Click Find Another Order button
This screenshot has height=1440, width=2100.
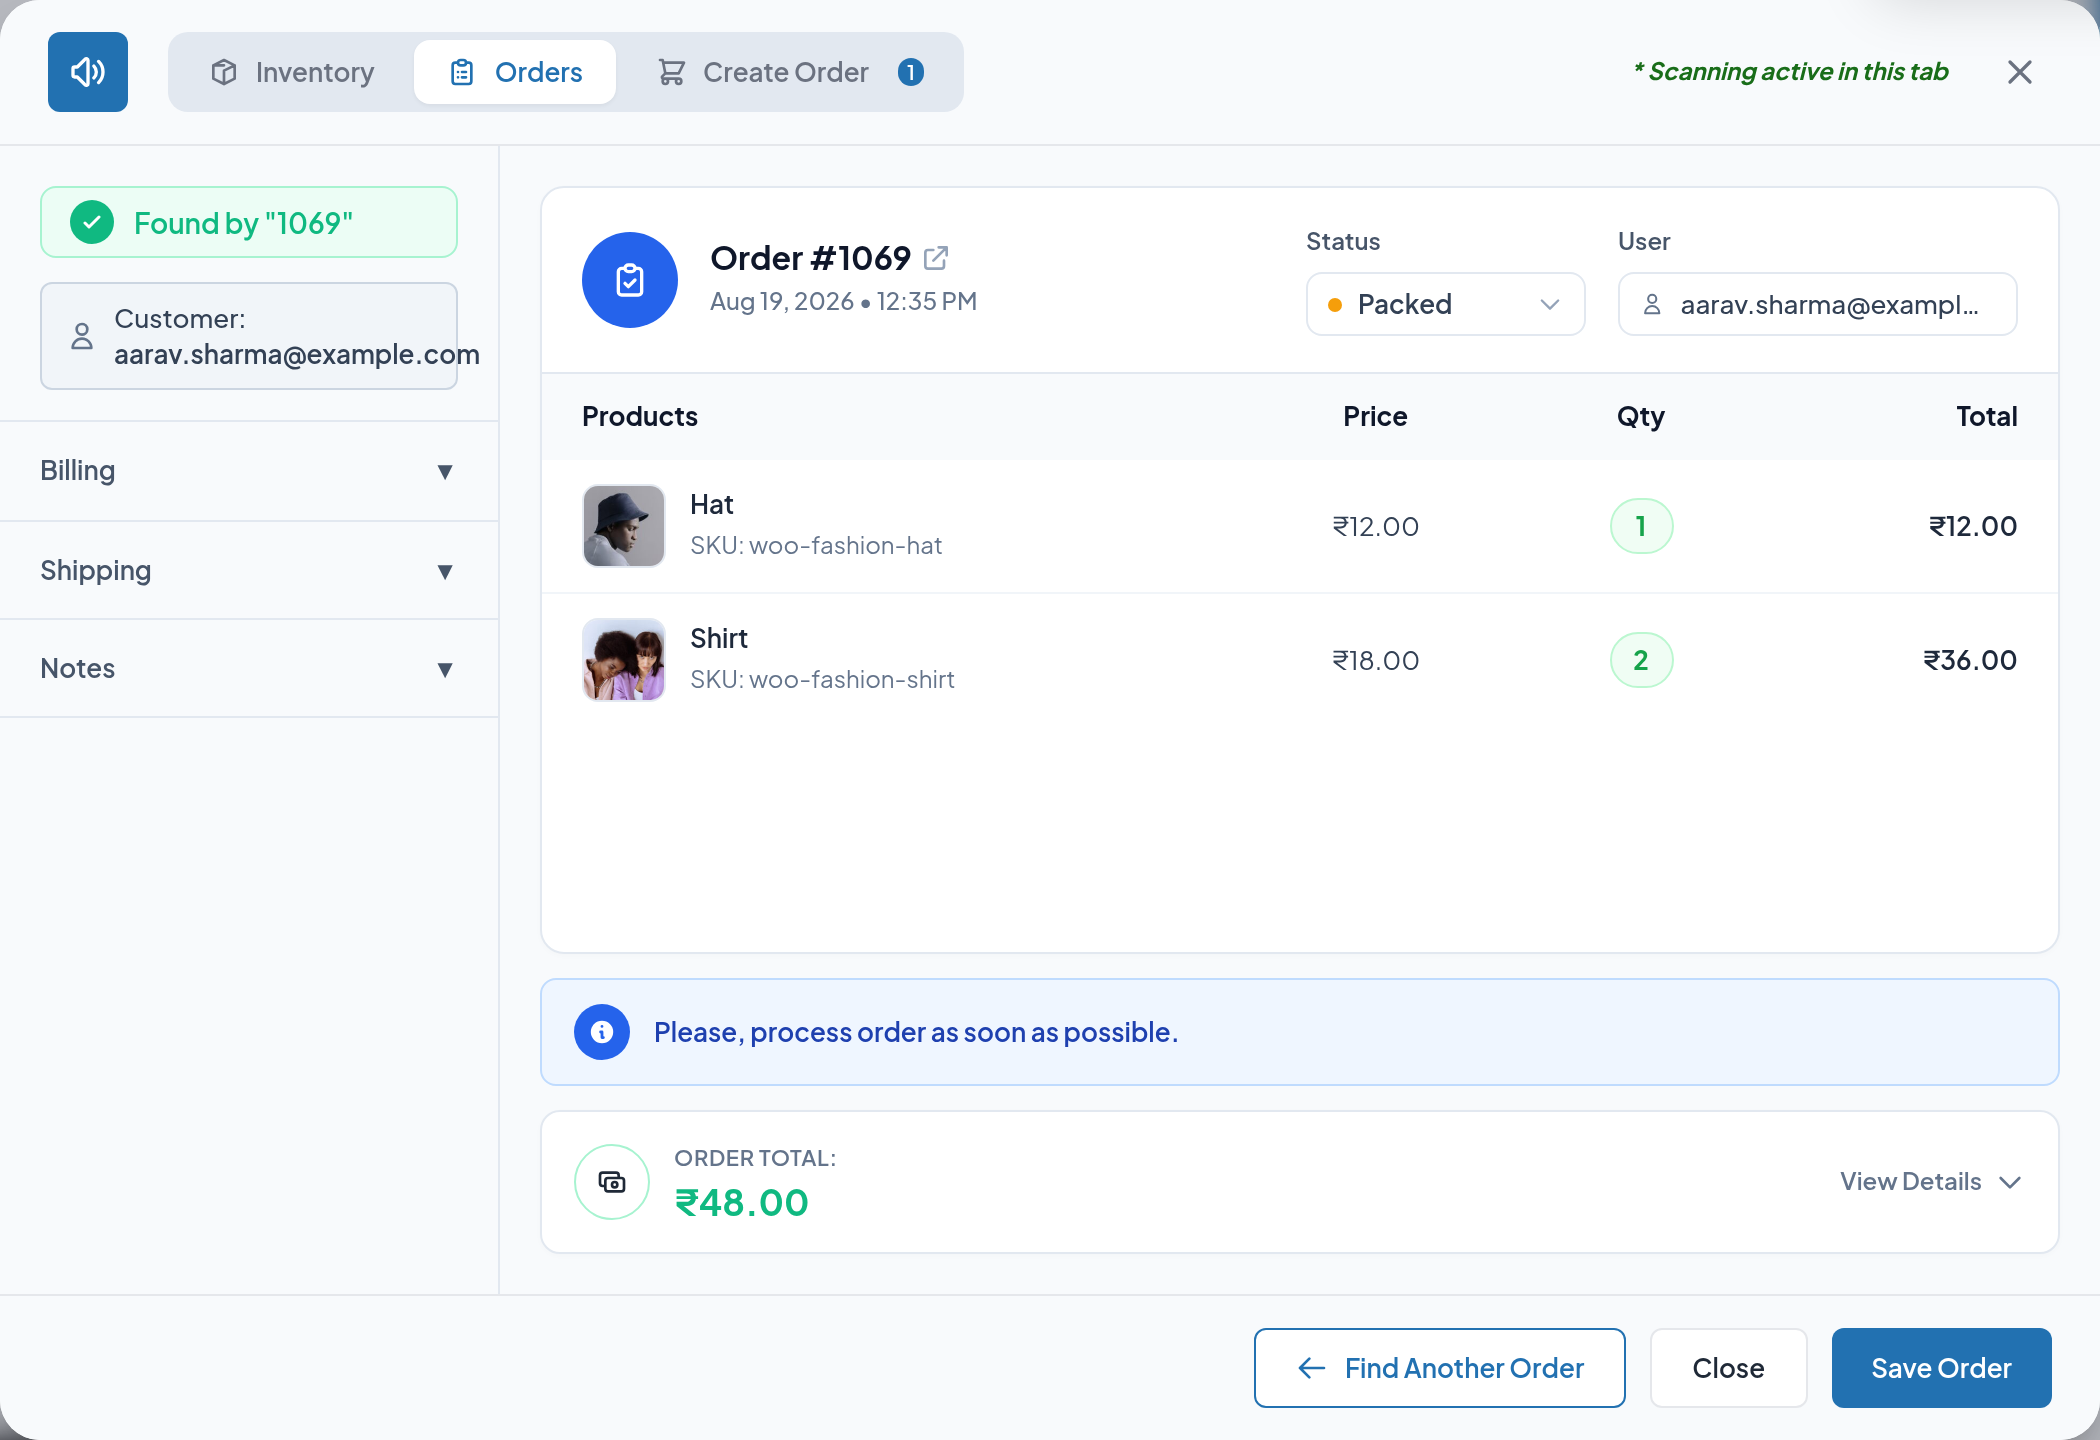point(1440,1368)
